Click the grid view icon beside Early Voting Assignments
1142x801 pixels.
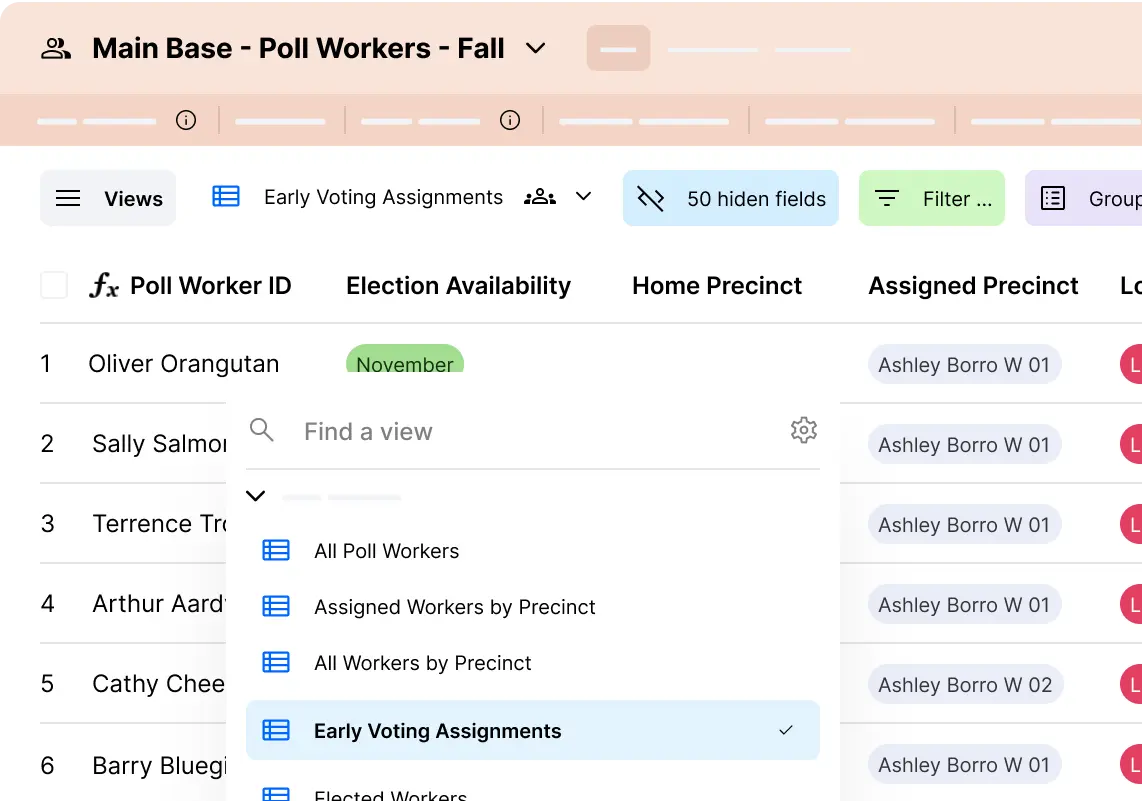226,196
